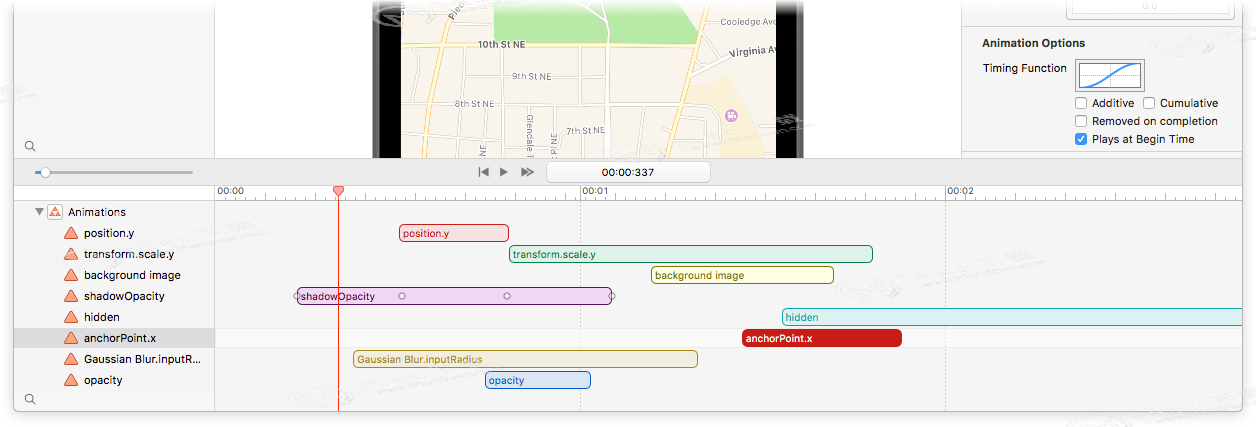
Task: Select the transform.scale.y green timeline bar
Action: click(x=690, y=254)
